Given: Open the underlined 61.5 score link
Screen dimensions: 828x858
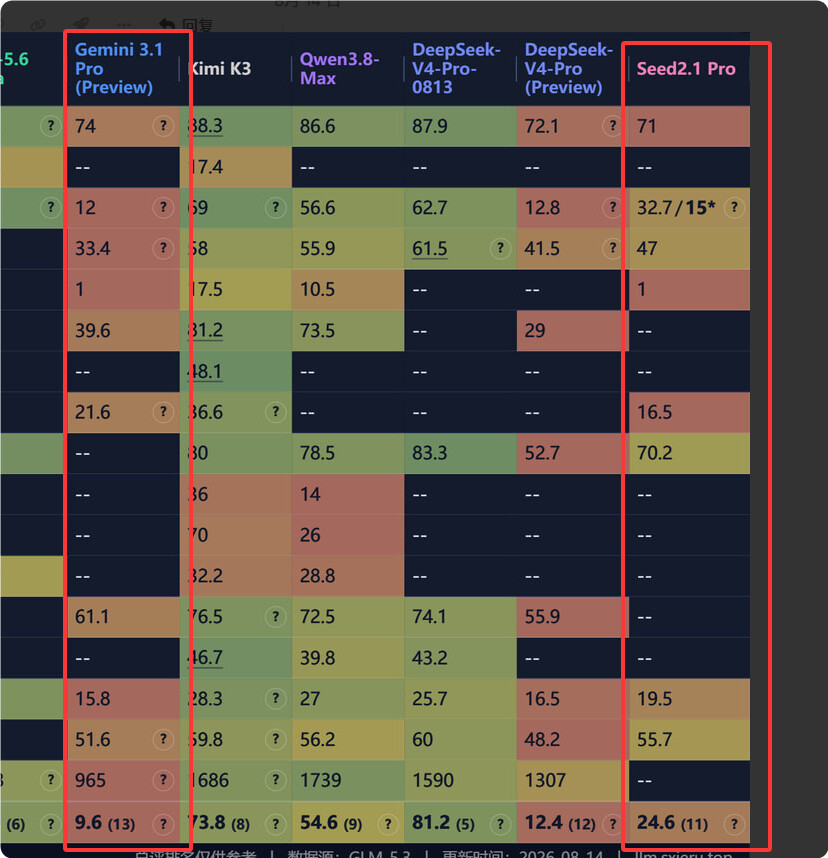Looking at the screenshot, I should pyautogui.click(x=430, y=248).
